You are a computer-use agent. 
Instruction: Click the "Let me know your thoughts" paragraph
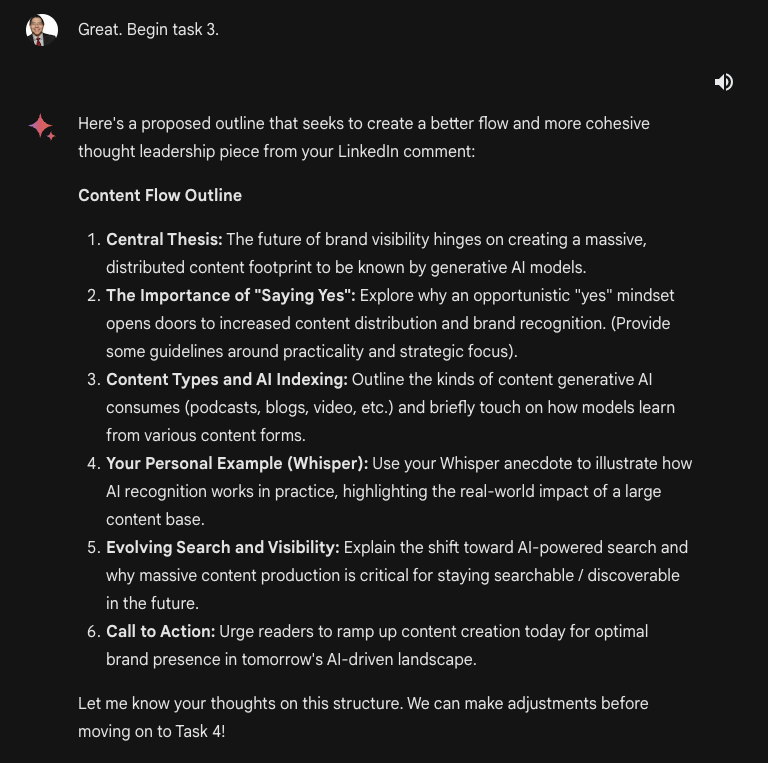pos(363,717)
